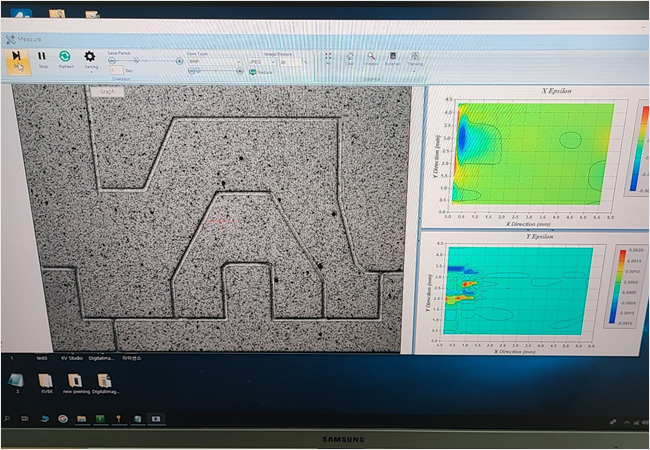Open the new peening desktop folder
This screenshot has height=450, width=650.
click(x=76, y=382)
